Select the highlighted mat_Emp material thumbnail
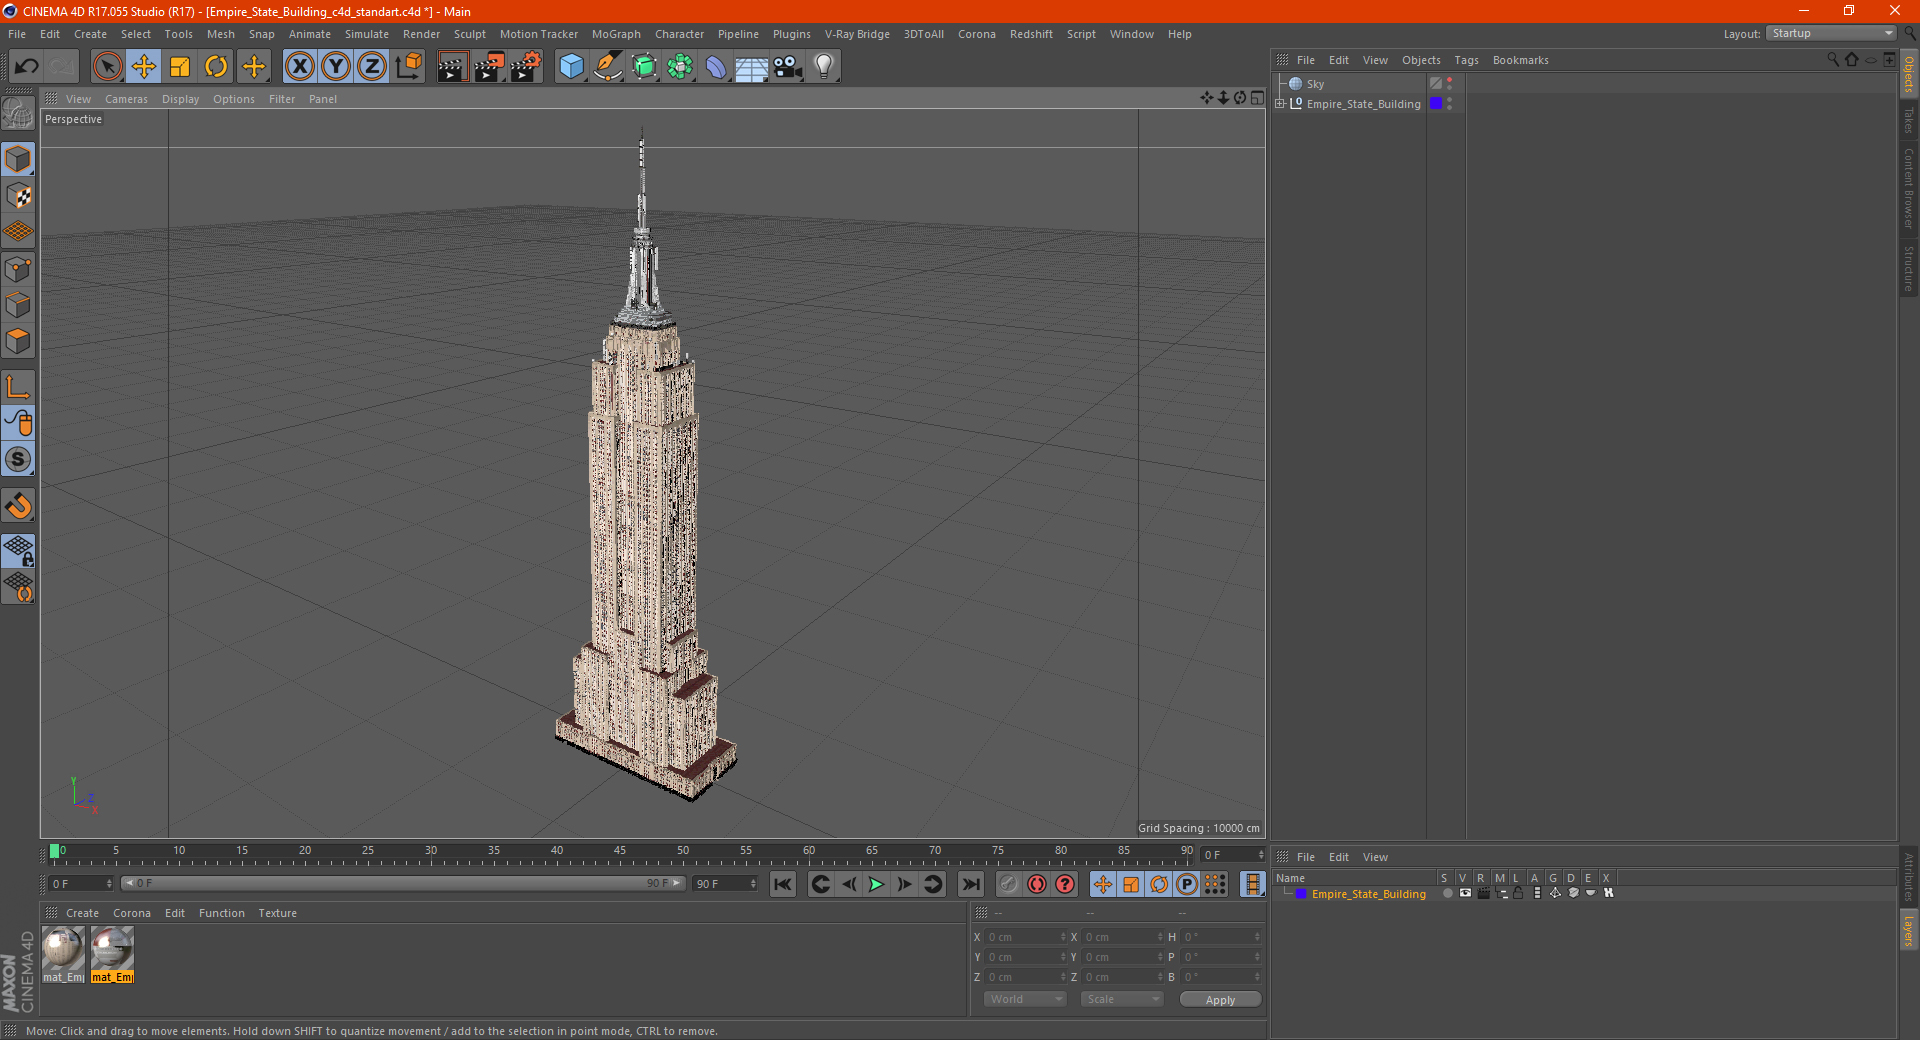1920x1040 pixels. coord(112,955)
